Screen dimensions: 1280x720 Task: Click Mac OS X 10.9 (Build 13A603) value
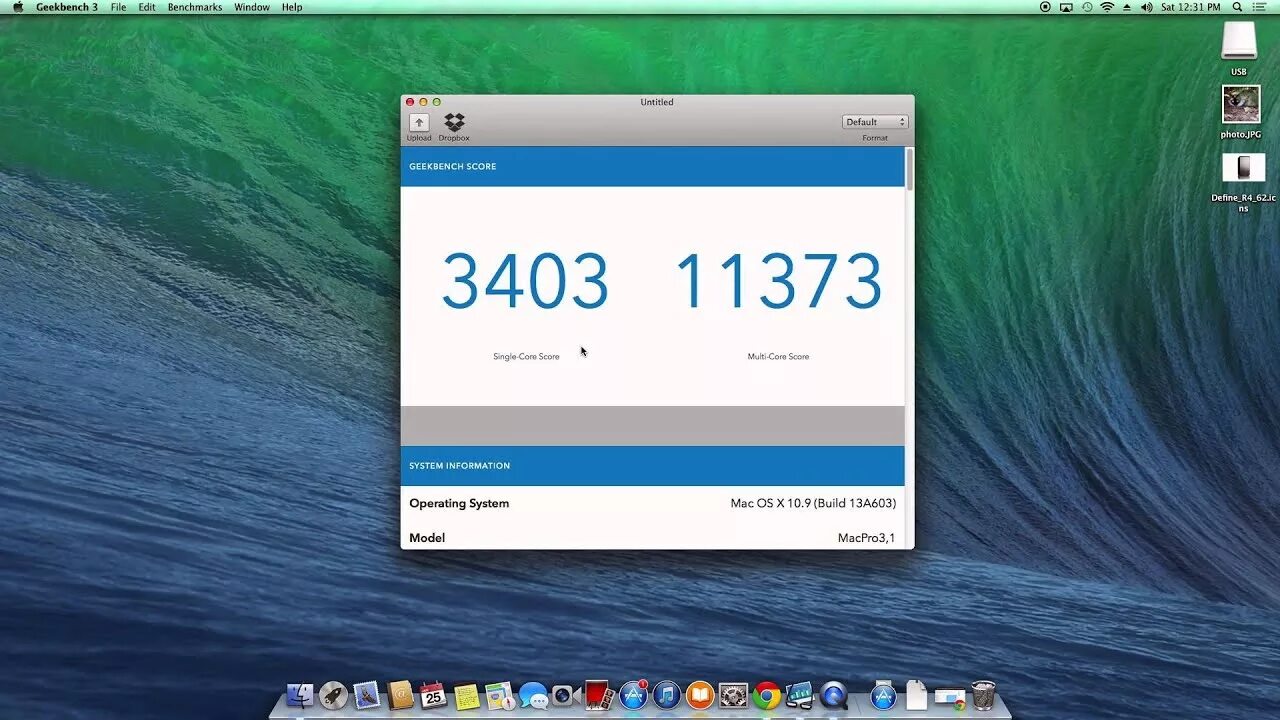coord(813,504)
